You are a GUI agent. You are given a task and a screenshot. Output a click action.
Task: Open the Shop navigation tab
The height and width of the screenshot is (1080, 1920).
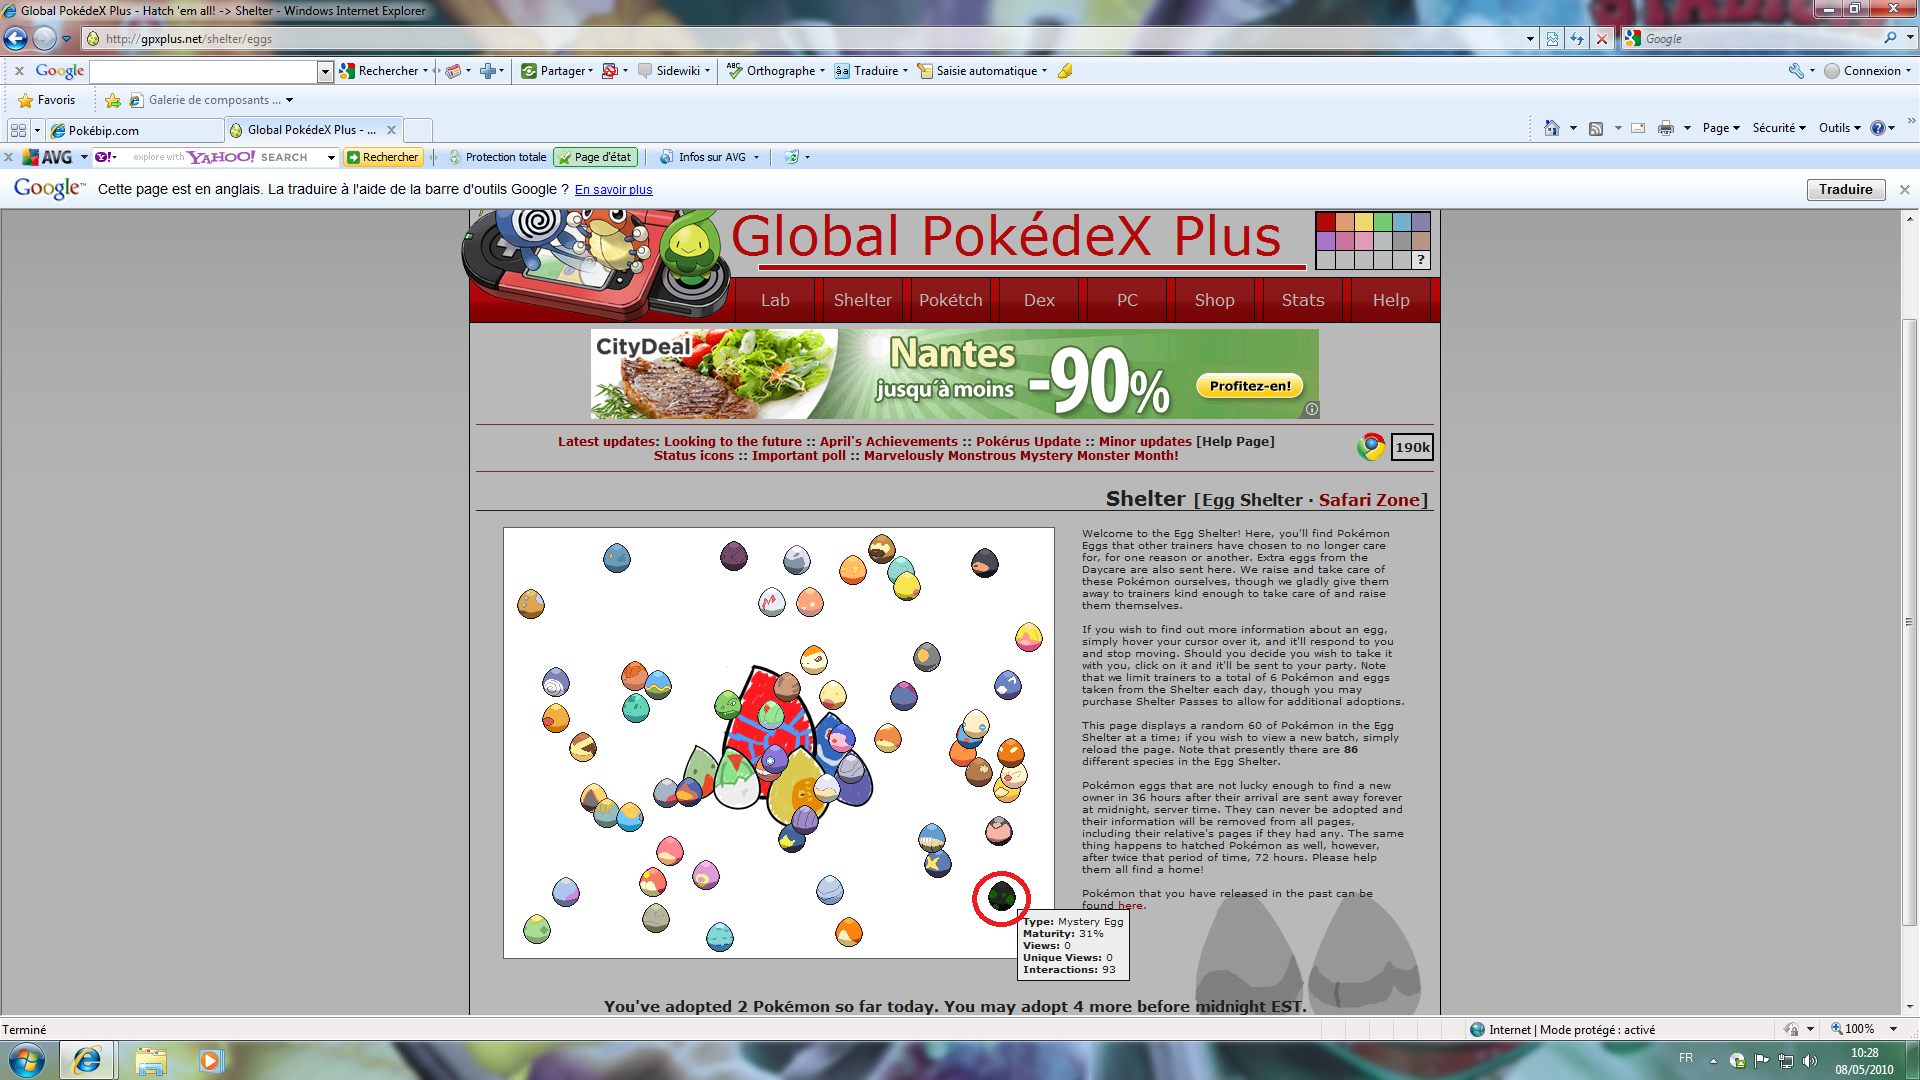tap(1214, 300)
